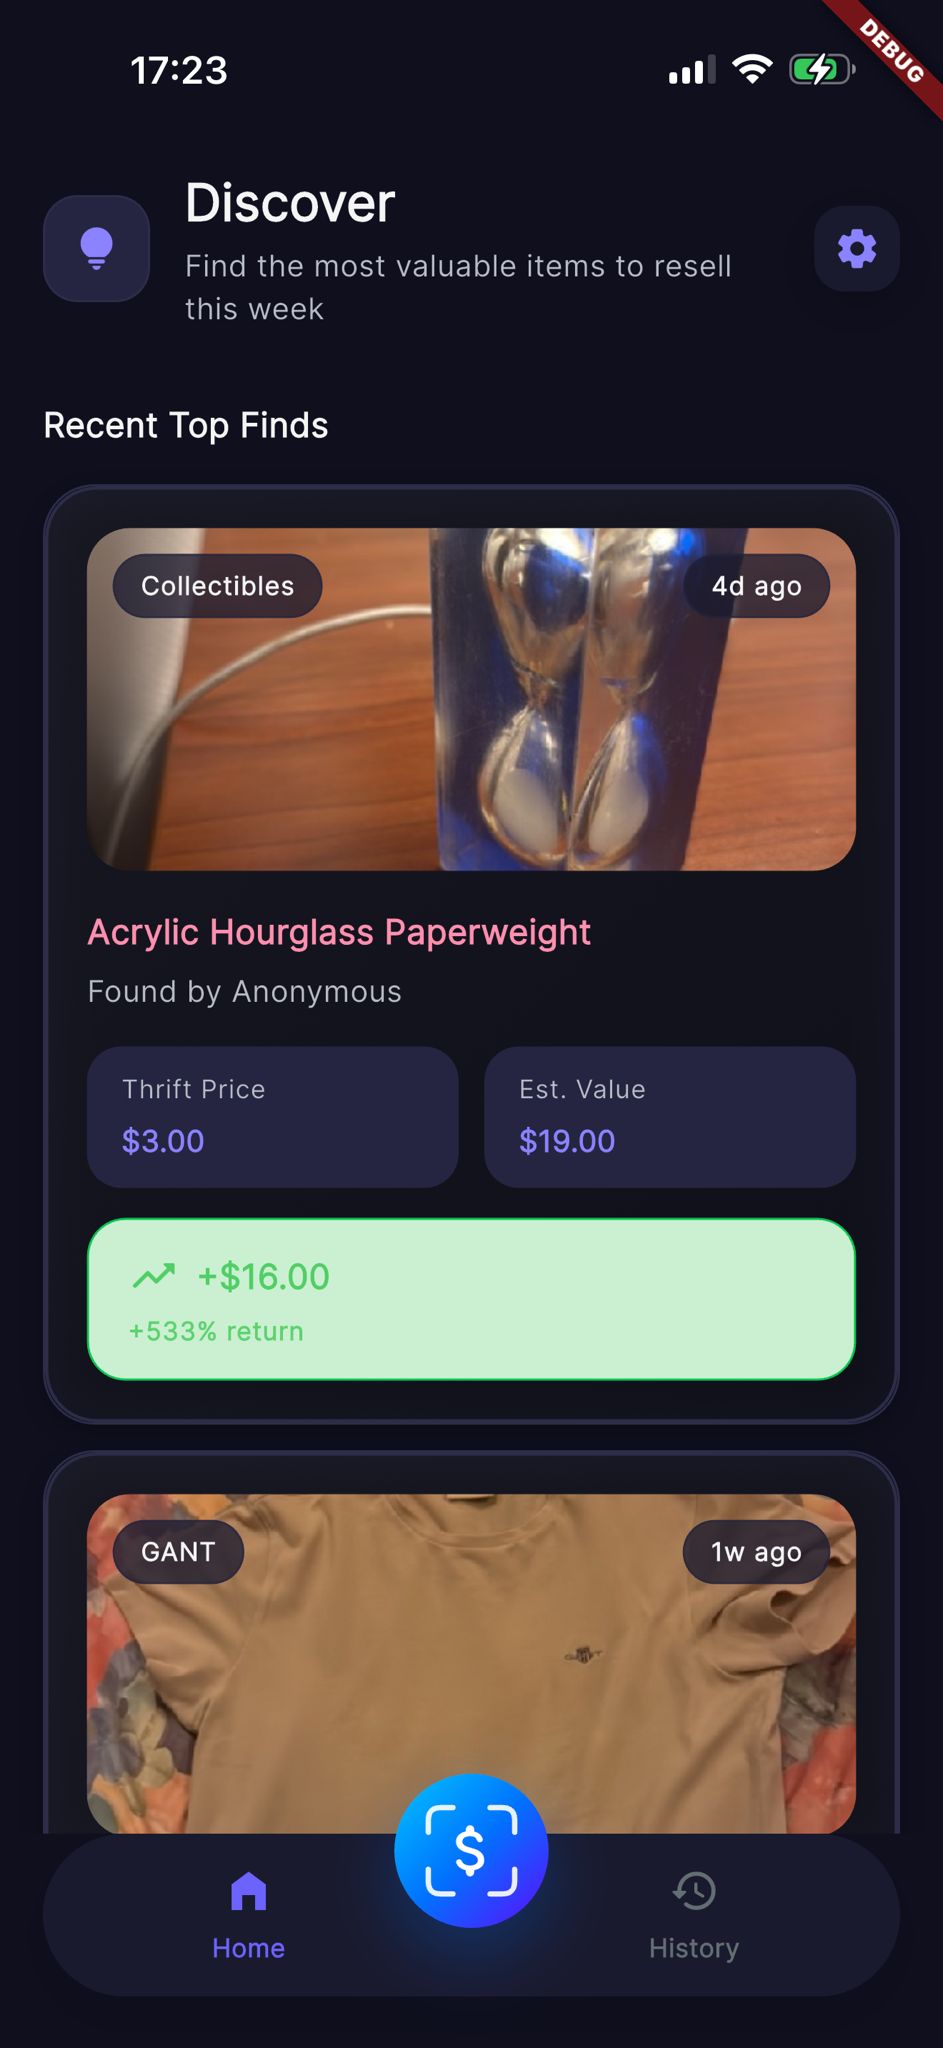Open the History clock icon
Viewport: 943px width, 2048px height.
(694, 1891)
